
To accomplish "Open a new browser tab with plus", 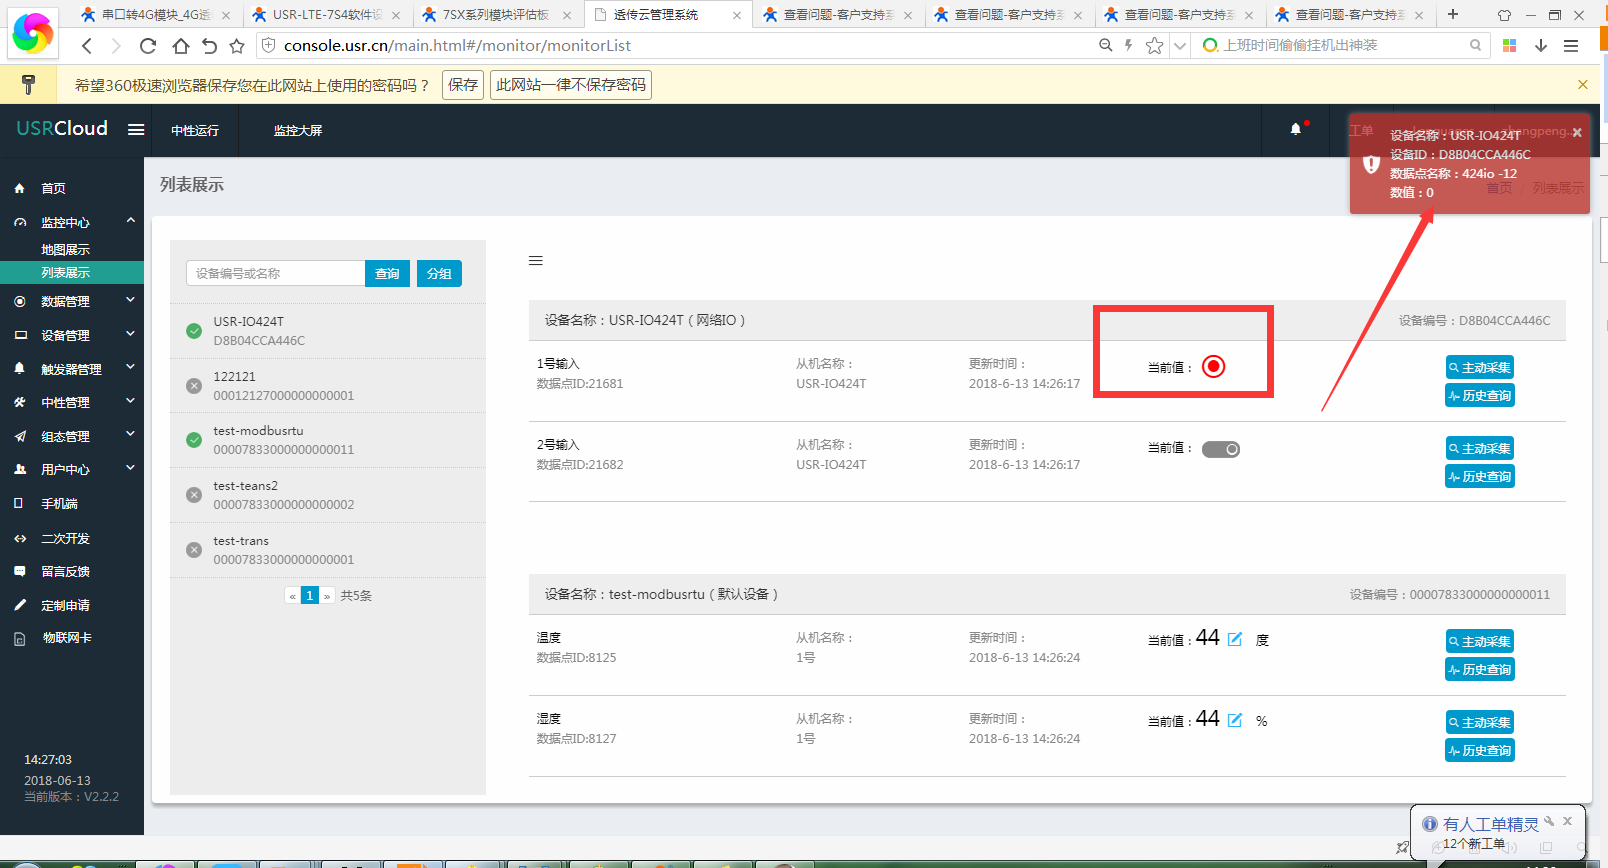I will tap(1453, 14).
